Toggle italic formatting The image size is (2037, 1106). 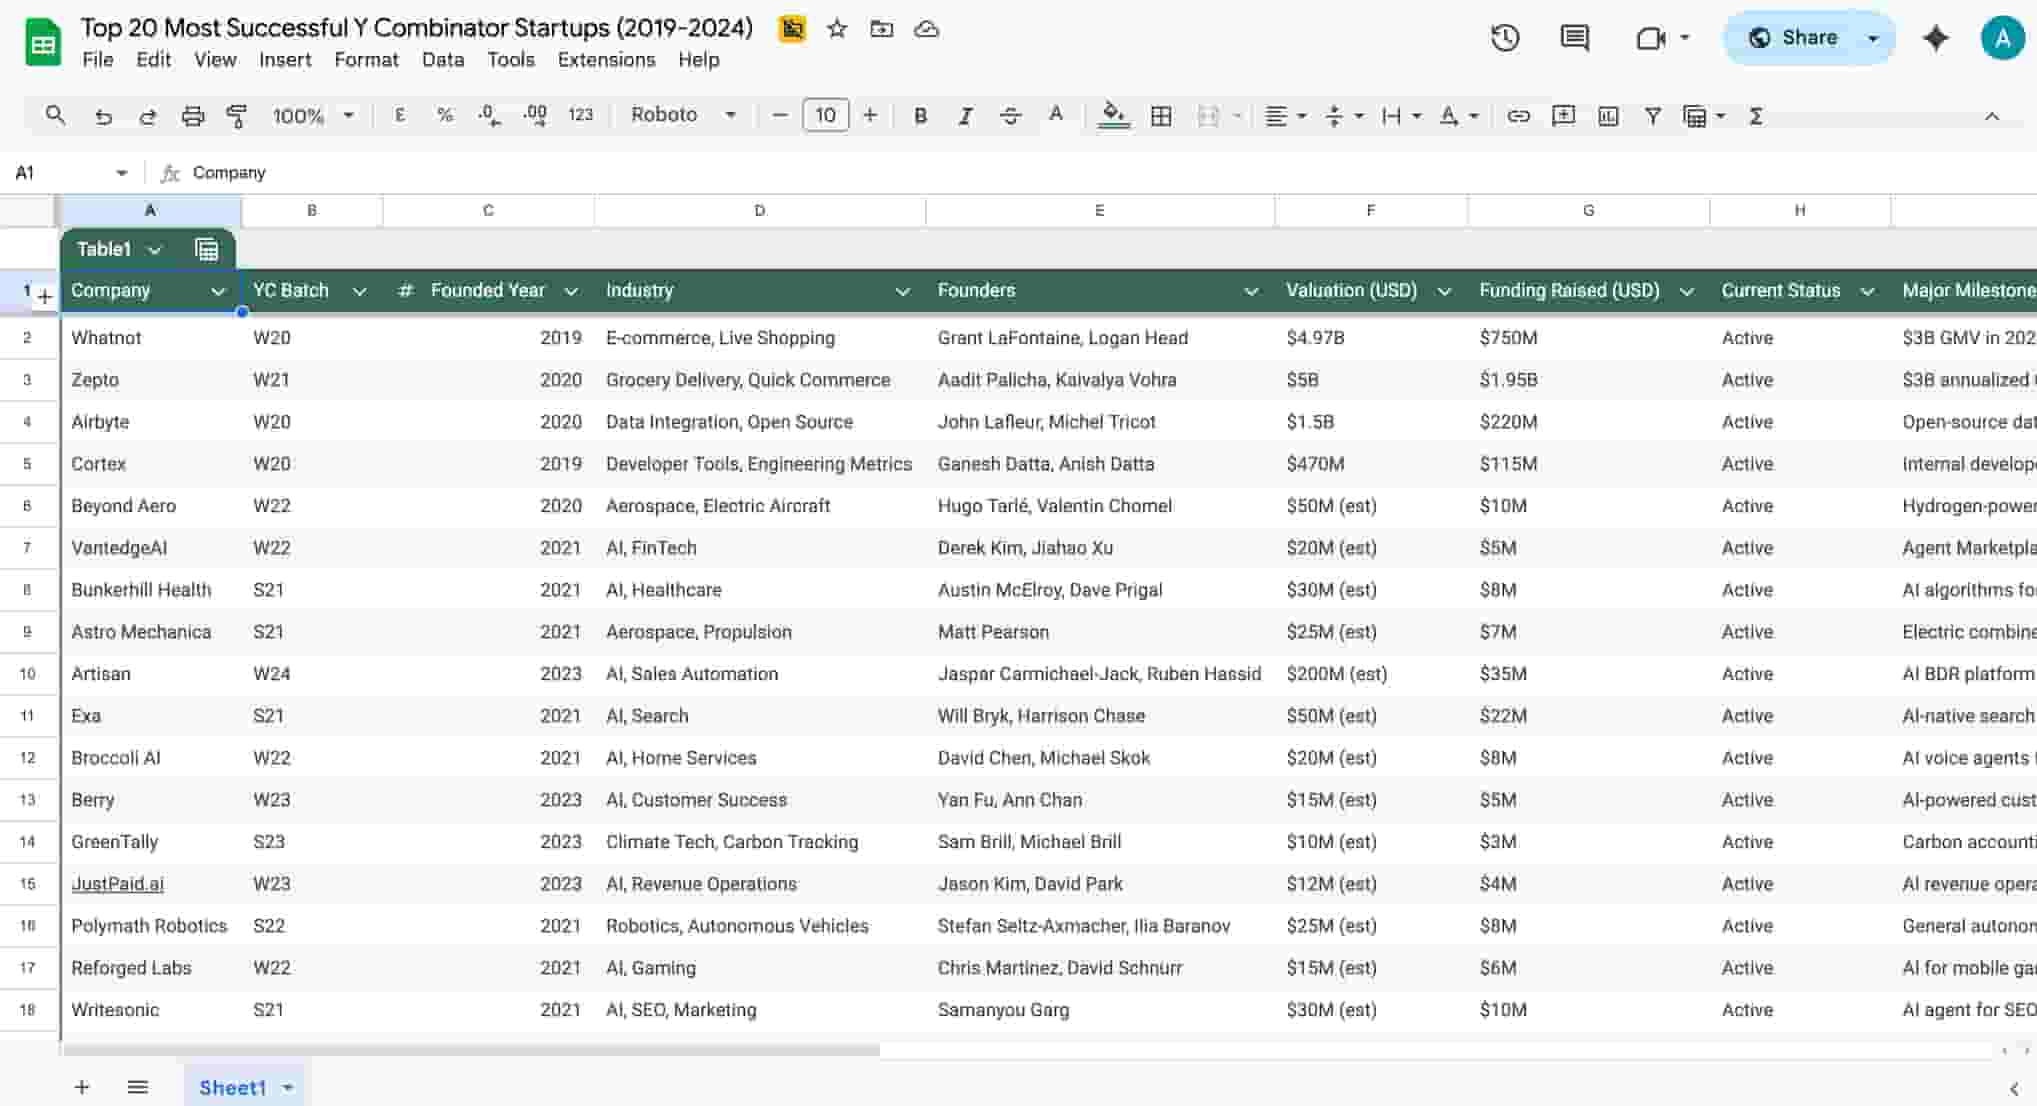965,116
